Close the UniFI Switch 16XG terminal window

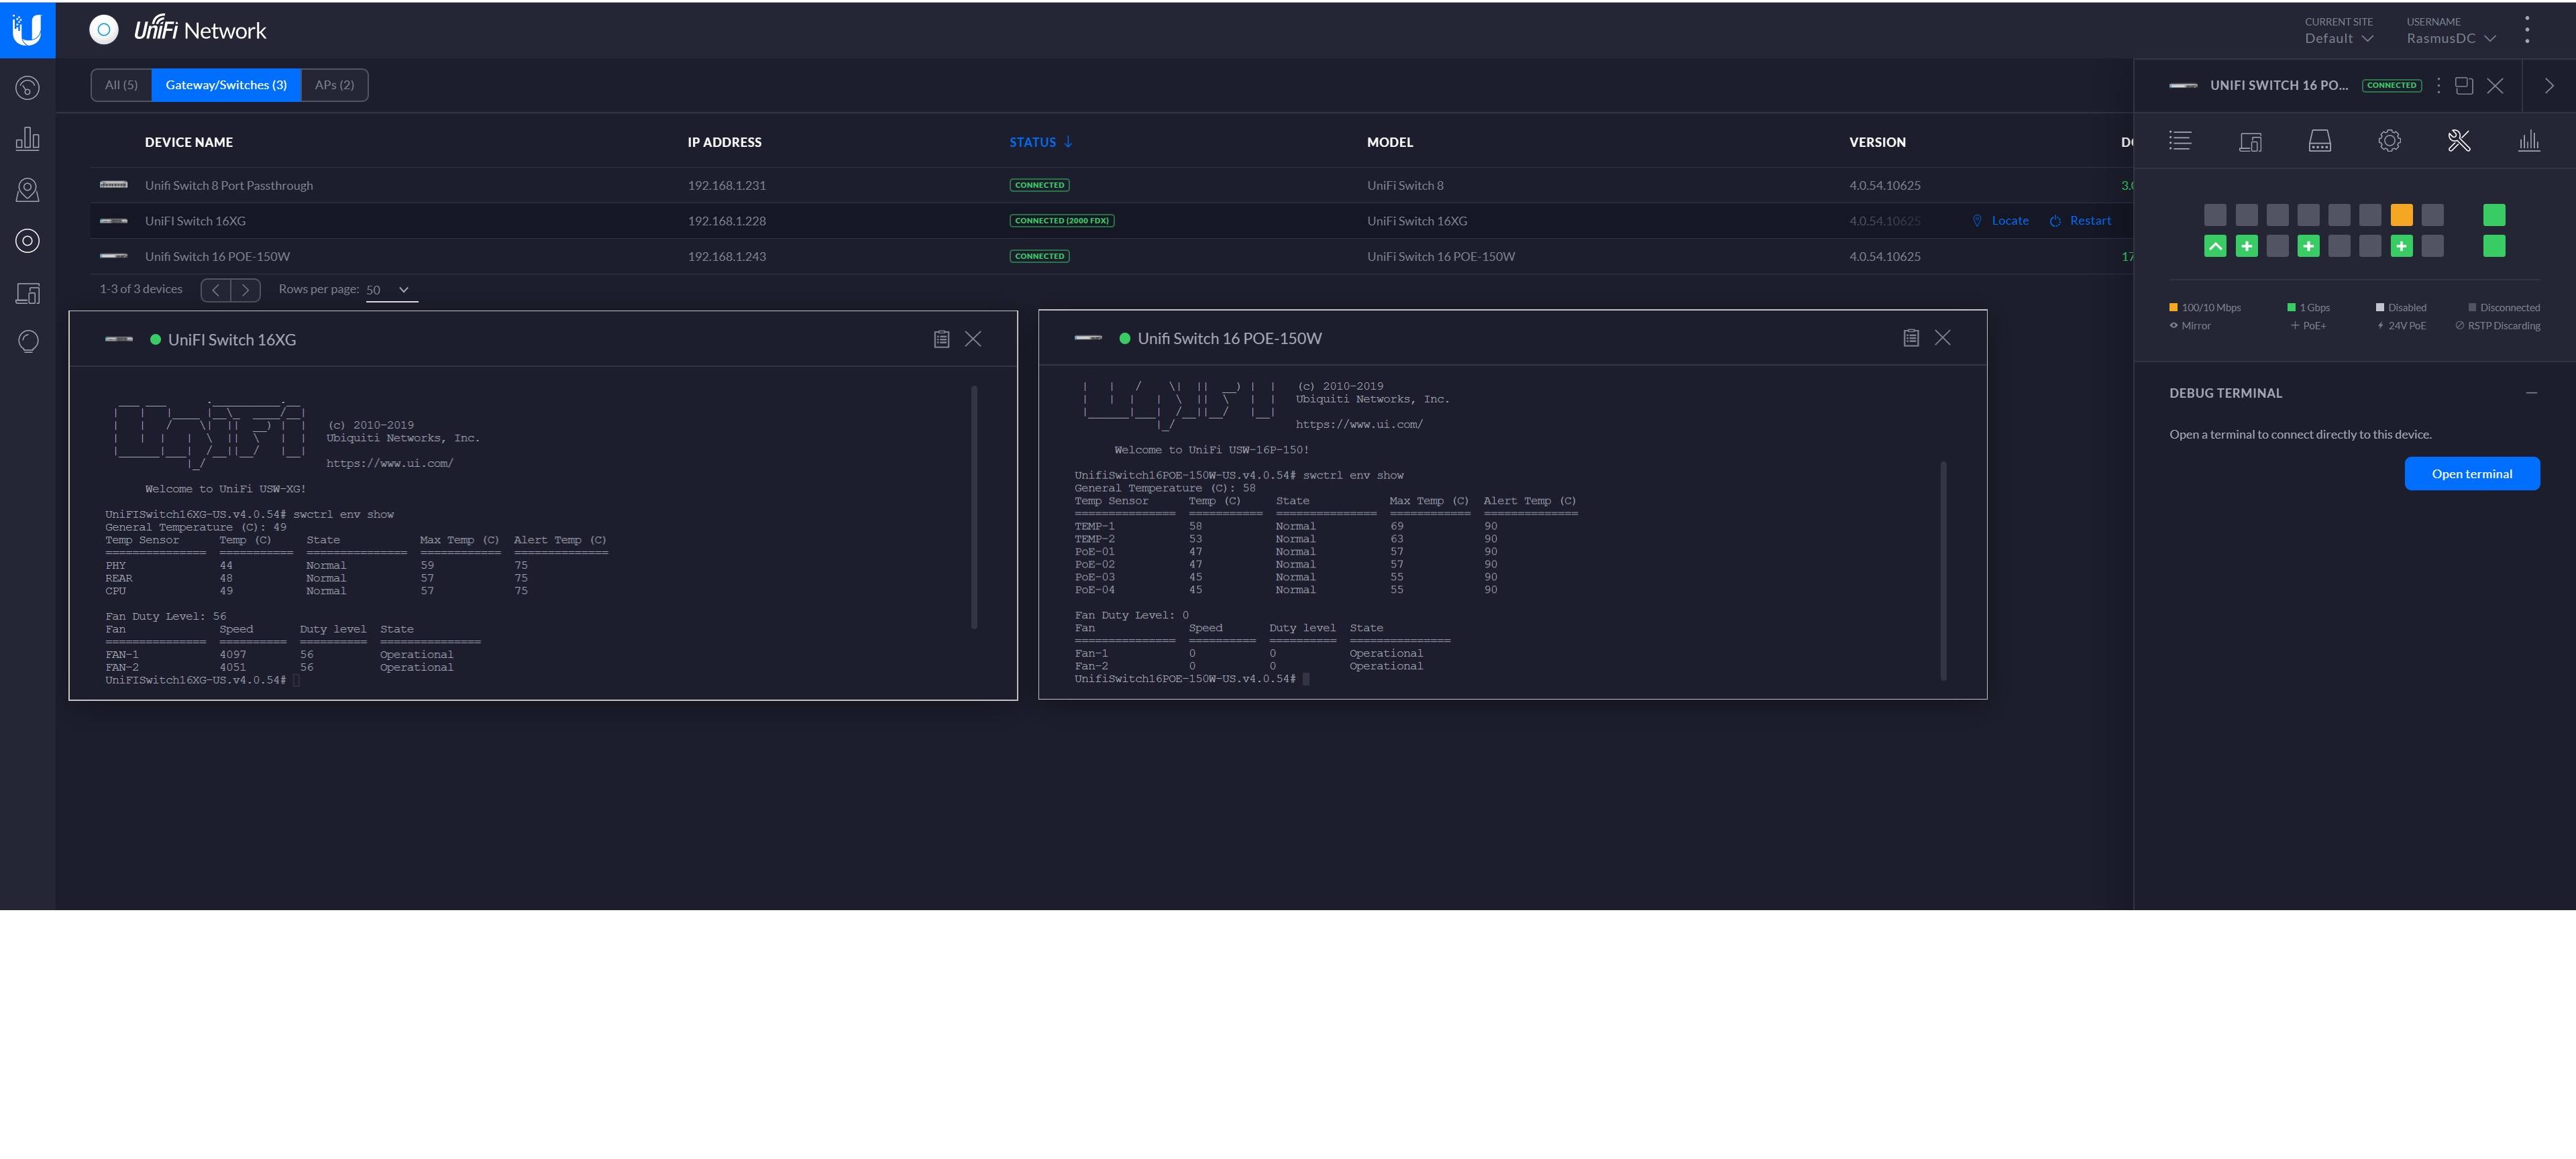click(973, 339)
